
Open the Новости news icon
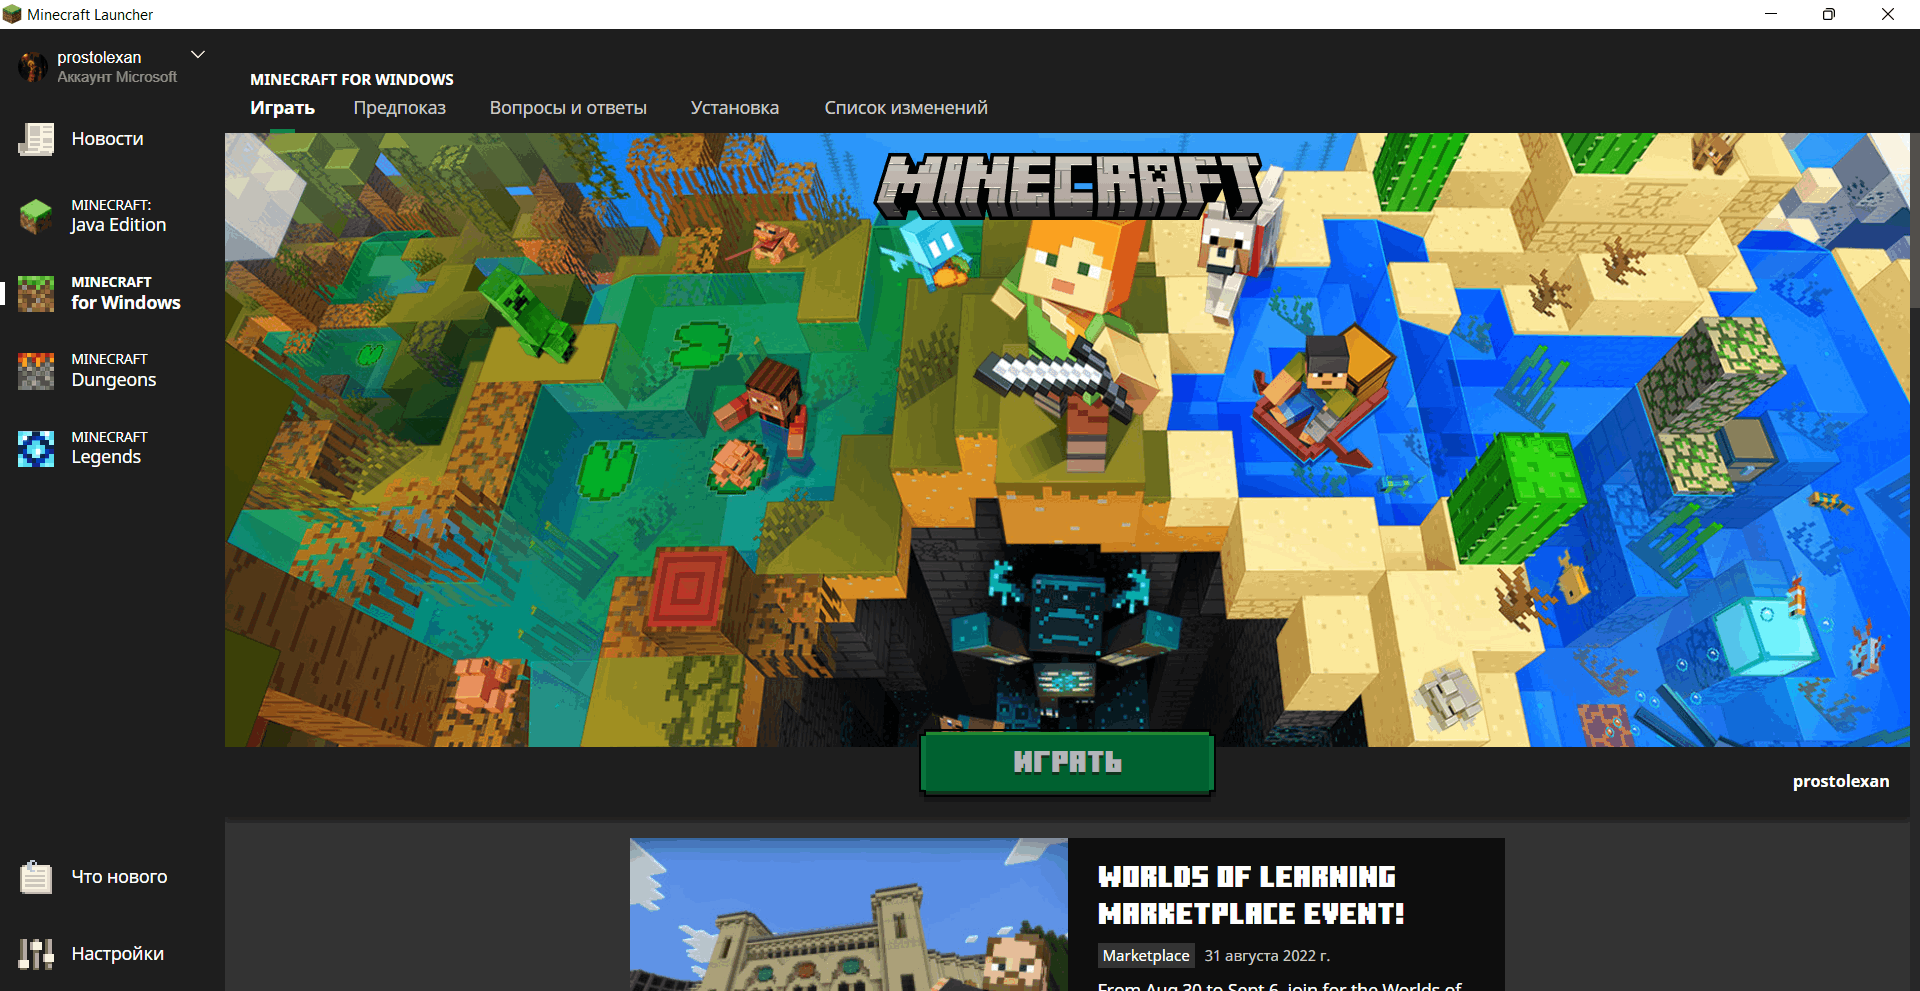[x=36, y=139]
